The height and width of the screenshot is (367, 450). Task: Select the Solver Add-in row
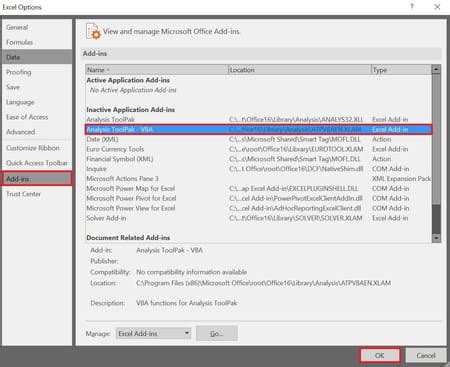(x=258, y=218)
